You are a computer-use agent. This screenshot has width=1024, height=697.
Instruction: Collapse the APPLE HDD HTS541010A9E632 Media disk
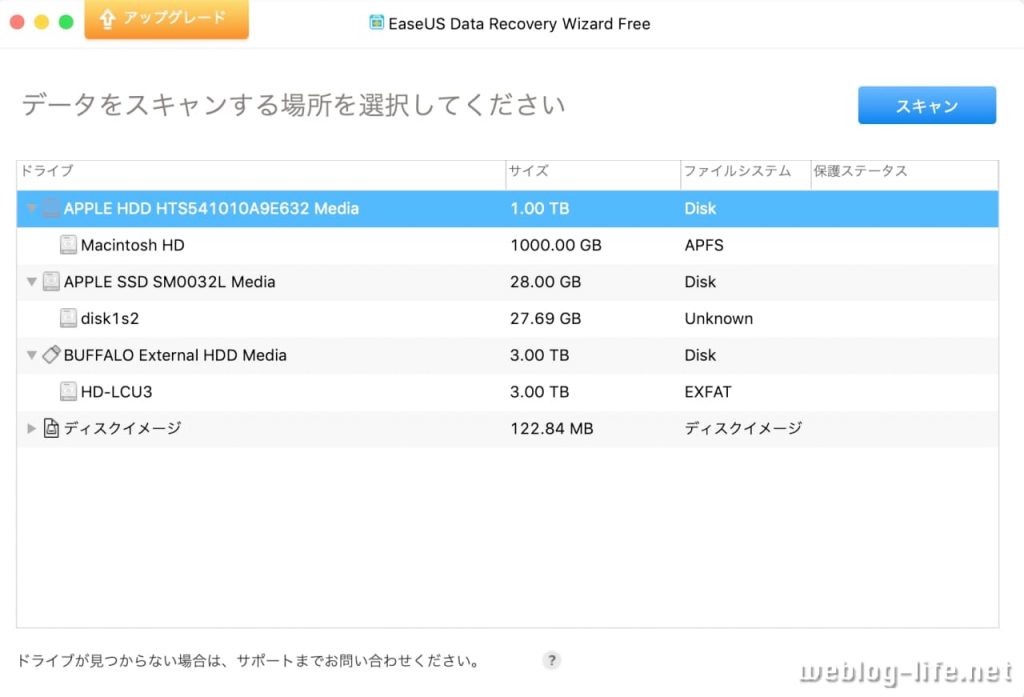point(31,209)
